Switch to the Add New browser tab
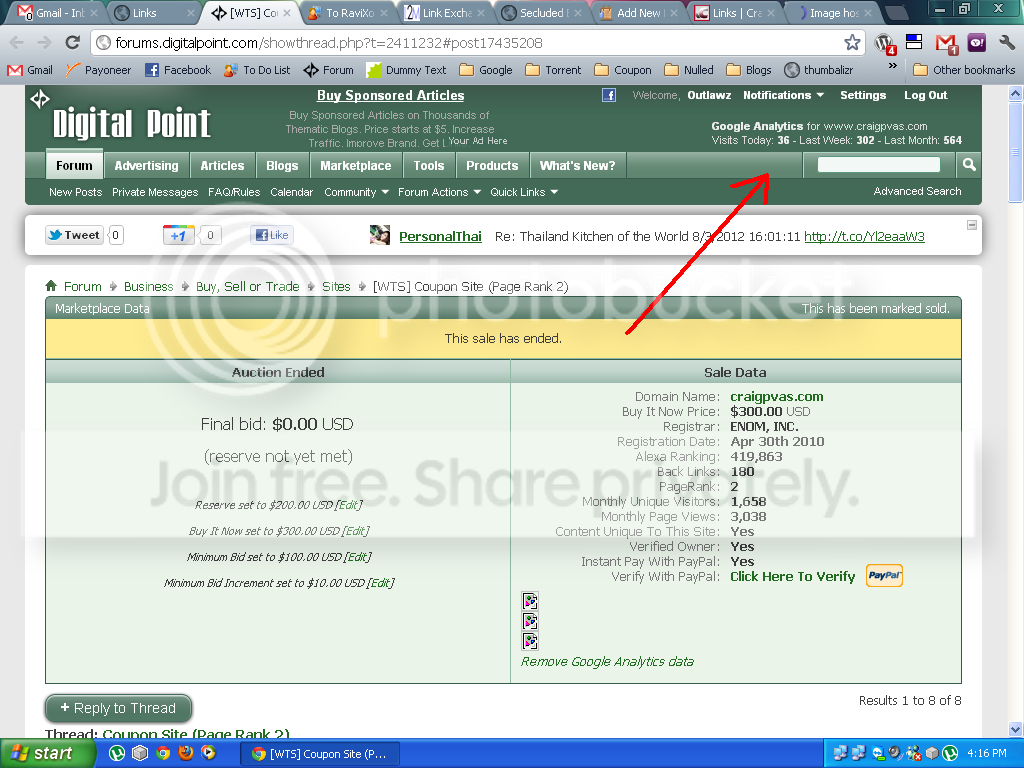This screenshot has width=1024, height=768. 640,13
